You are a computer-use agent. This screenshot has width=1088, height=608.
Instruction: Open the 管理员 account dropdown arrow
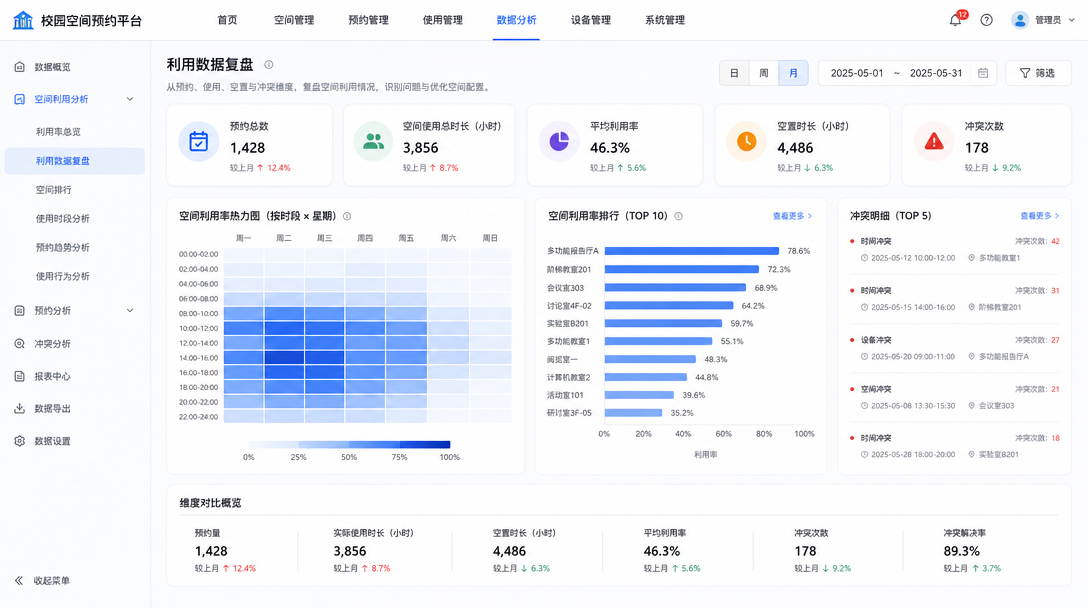click(1071, 20)
